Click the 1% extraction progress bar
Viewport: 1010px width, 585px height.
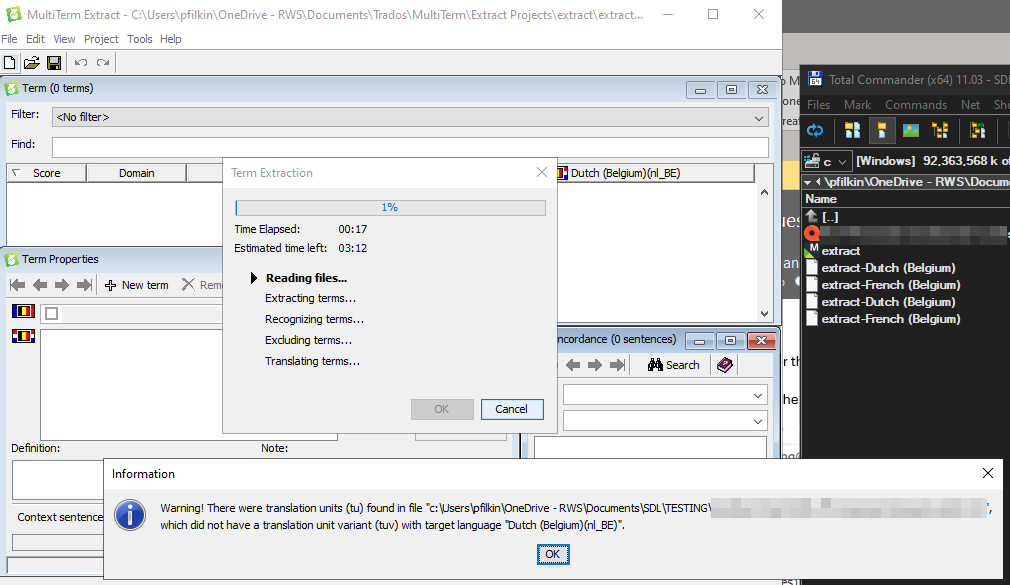coord(390,207)
